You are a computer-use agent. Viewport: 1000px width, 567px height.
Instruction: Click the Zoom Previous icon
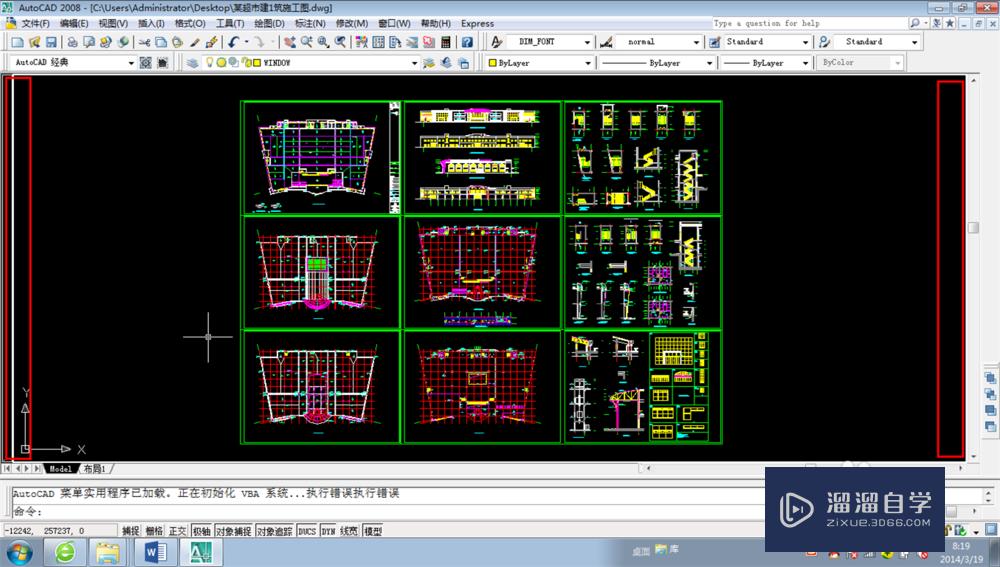click(x=341, y=42)
